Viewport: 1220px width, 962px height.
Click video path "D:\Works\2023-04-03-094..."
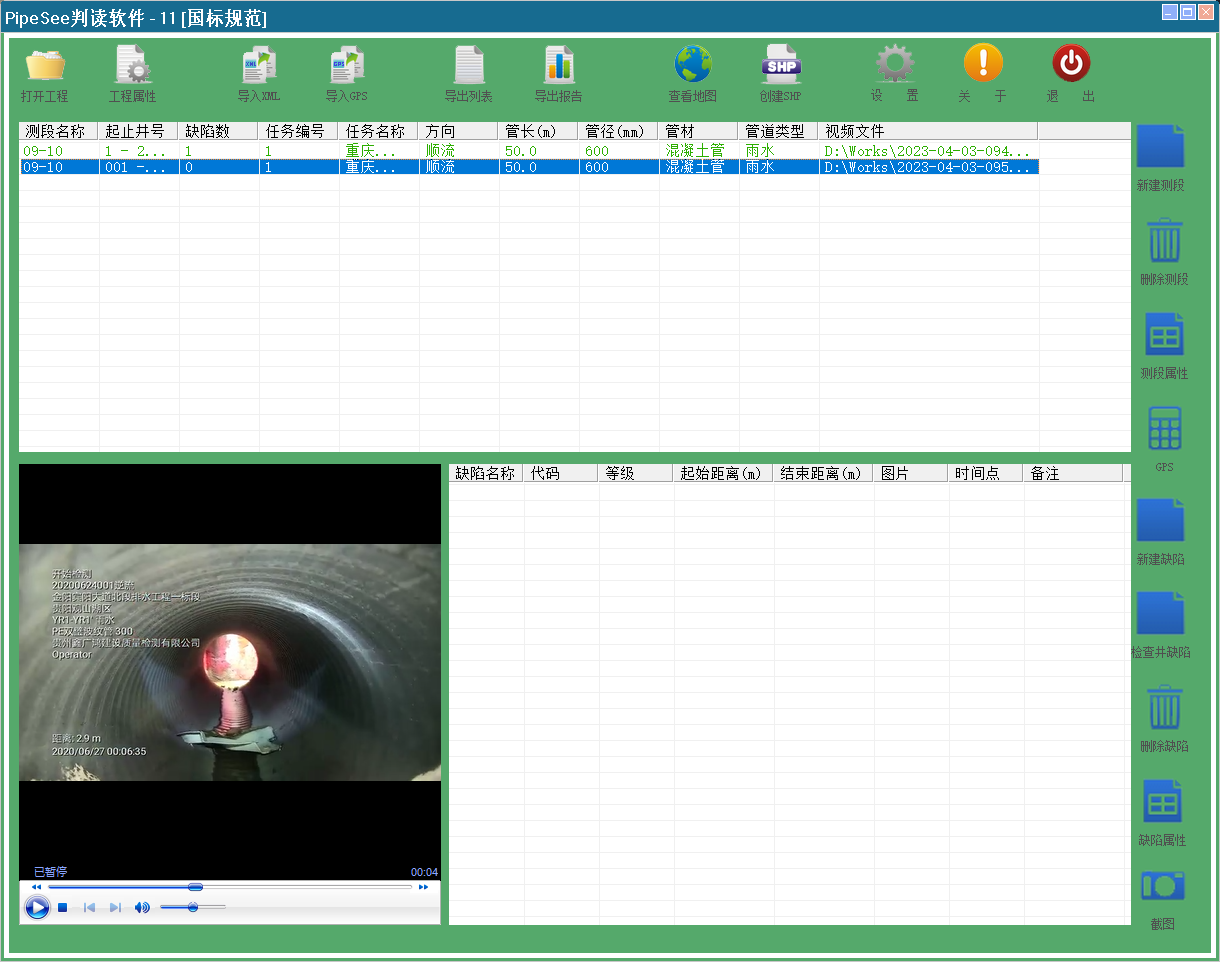coord(927,151)
